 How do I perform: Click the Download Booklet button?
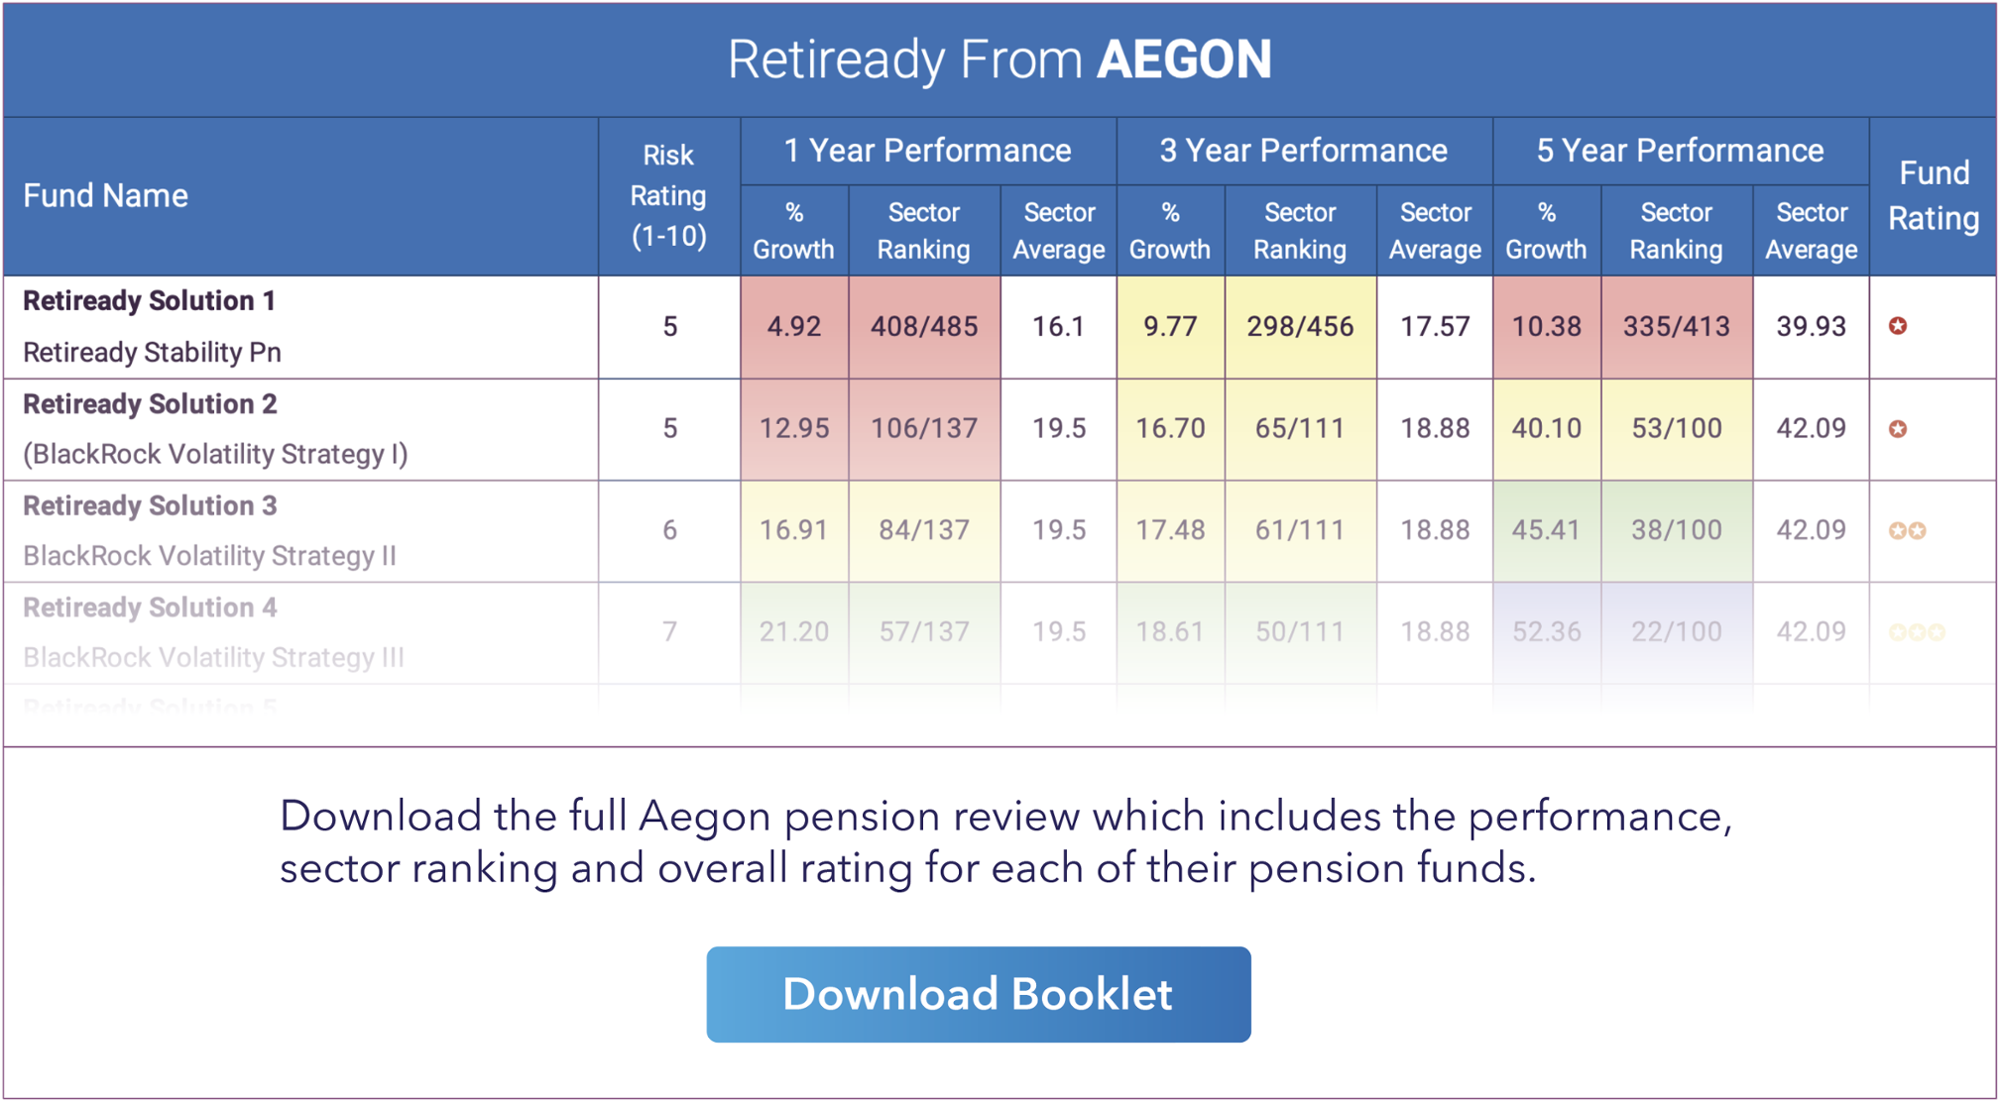click(x=978, y=994)
